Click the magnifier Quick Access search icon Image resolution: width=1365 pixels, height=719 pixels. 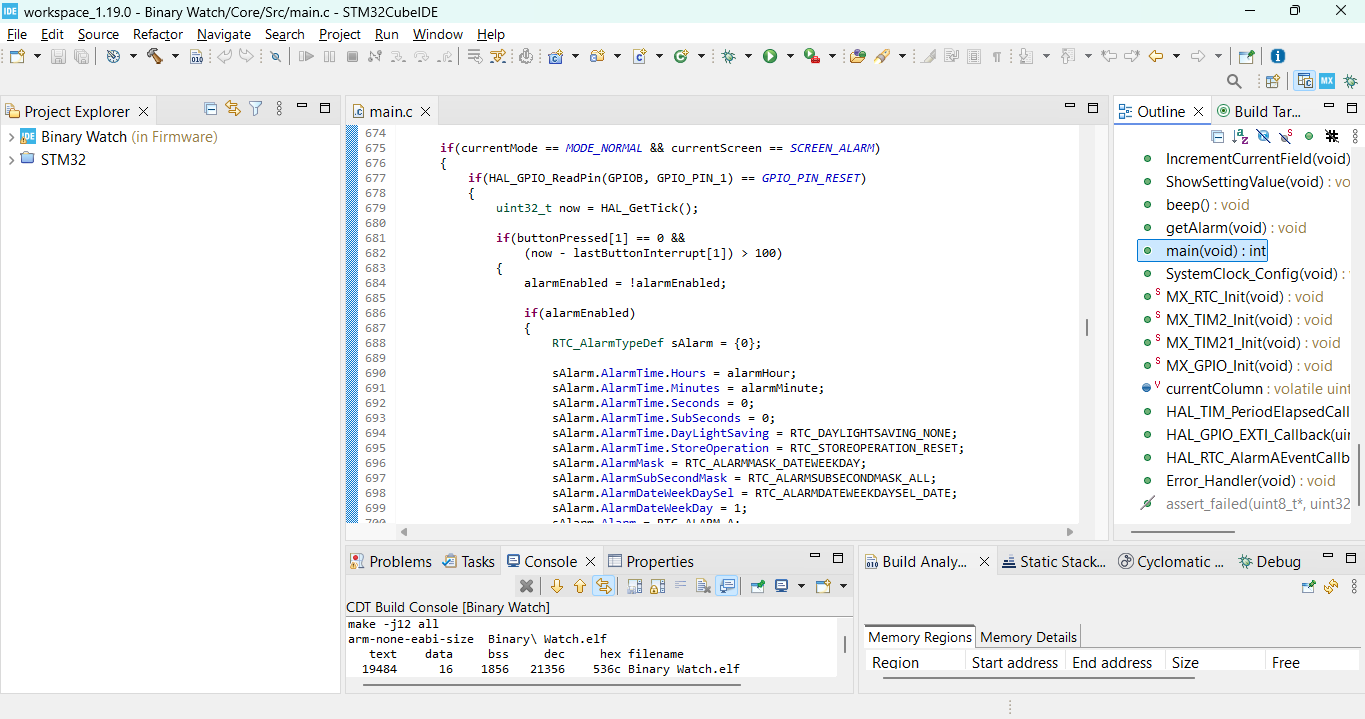point(1234,81)
